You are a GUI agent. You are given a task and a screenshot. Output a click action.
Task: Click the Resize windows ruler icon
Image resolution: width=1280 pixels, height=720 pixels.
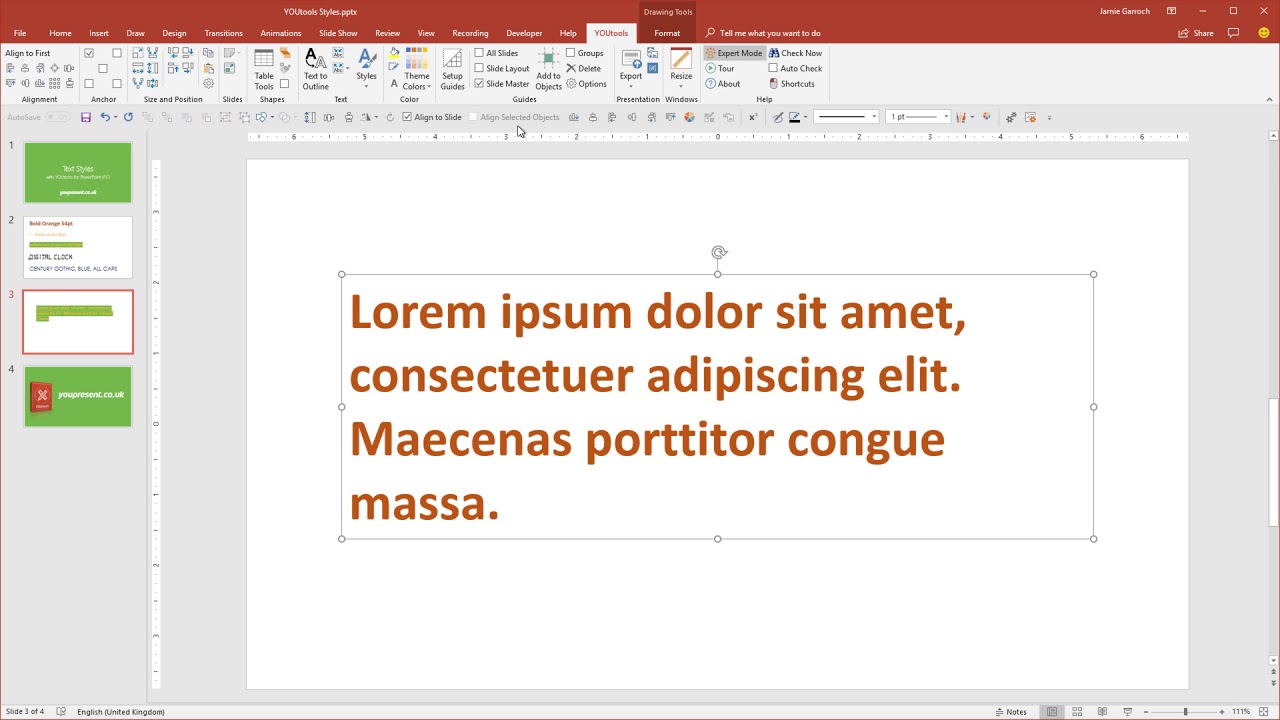pyautogui.click(x=681, y=58)
